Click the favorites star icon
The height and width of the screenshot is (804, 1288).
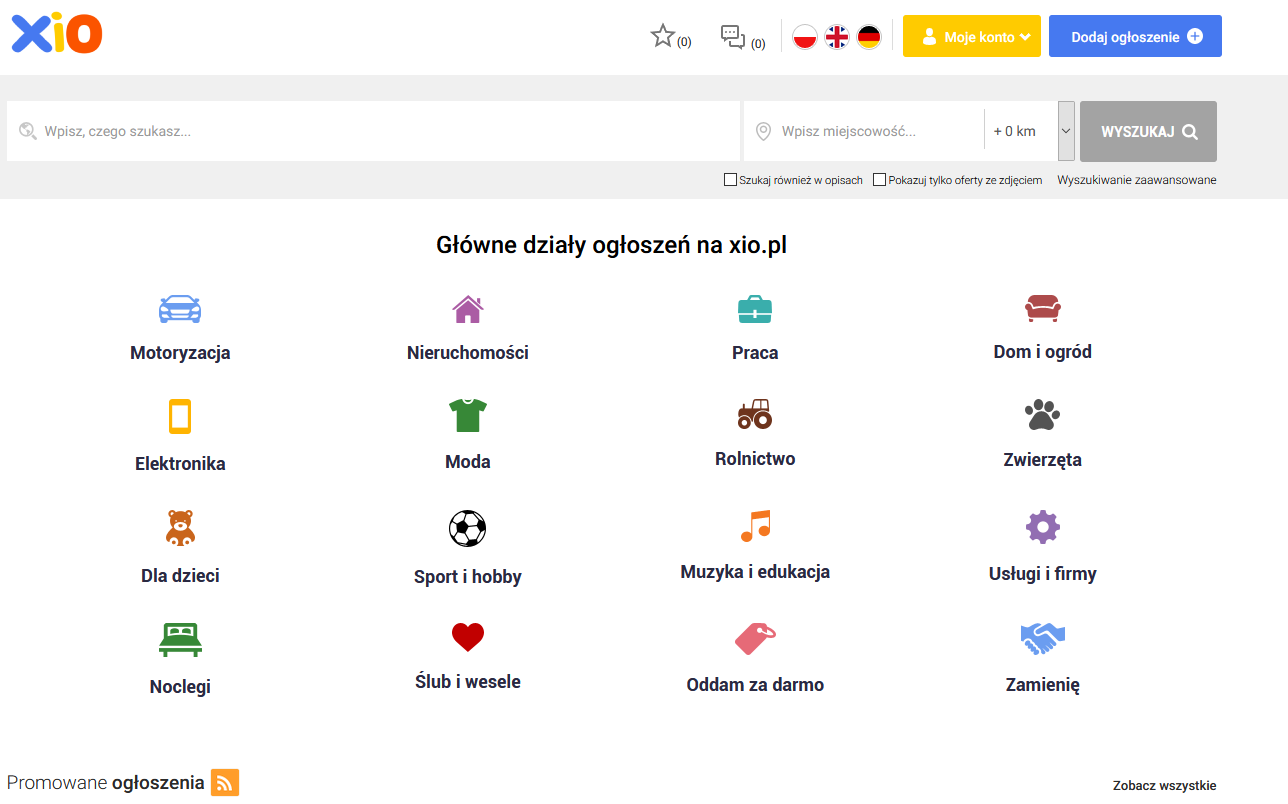tap(663, 37)
